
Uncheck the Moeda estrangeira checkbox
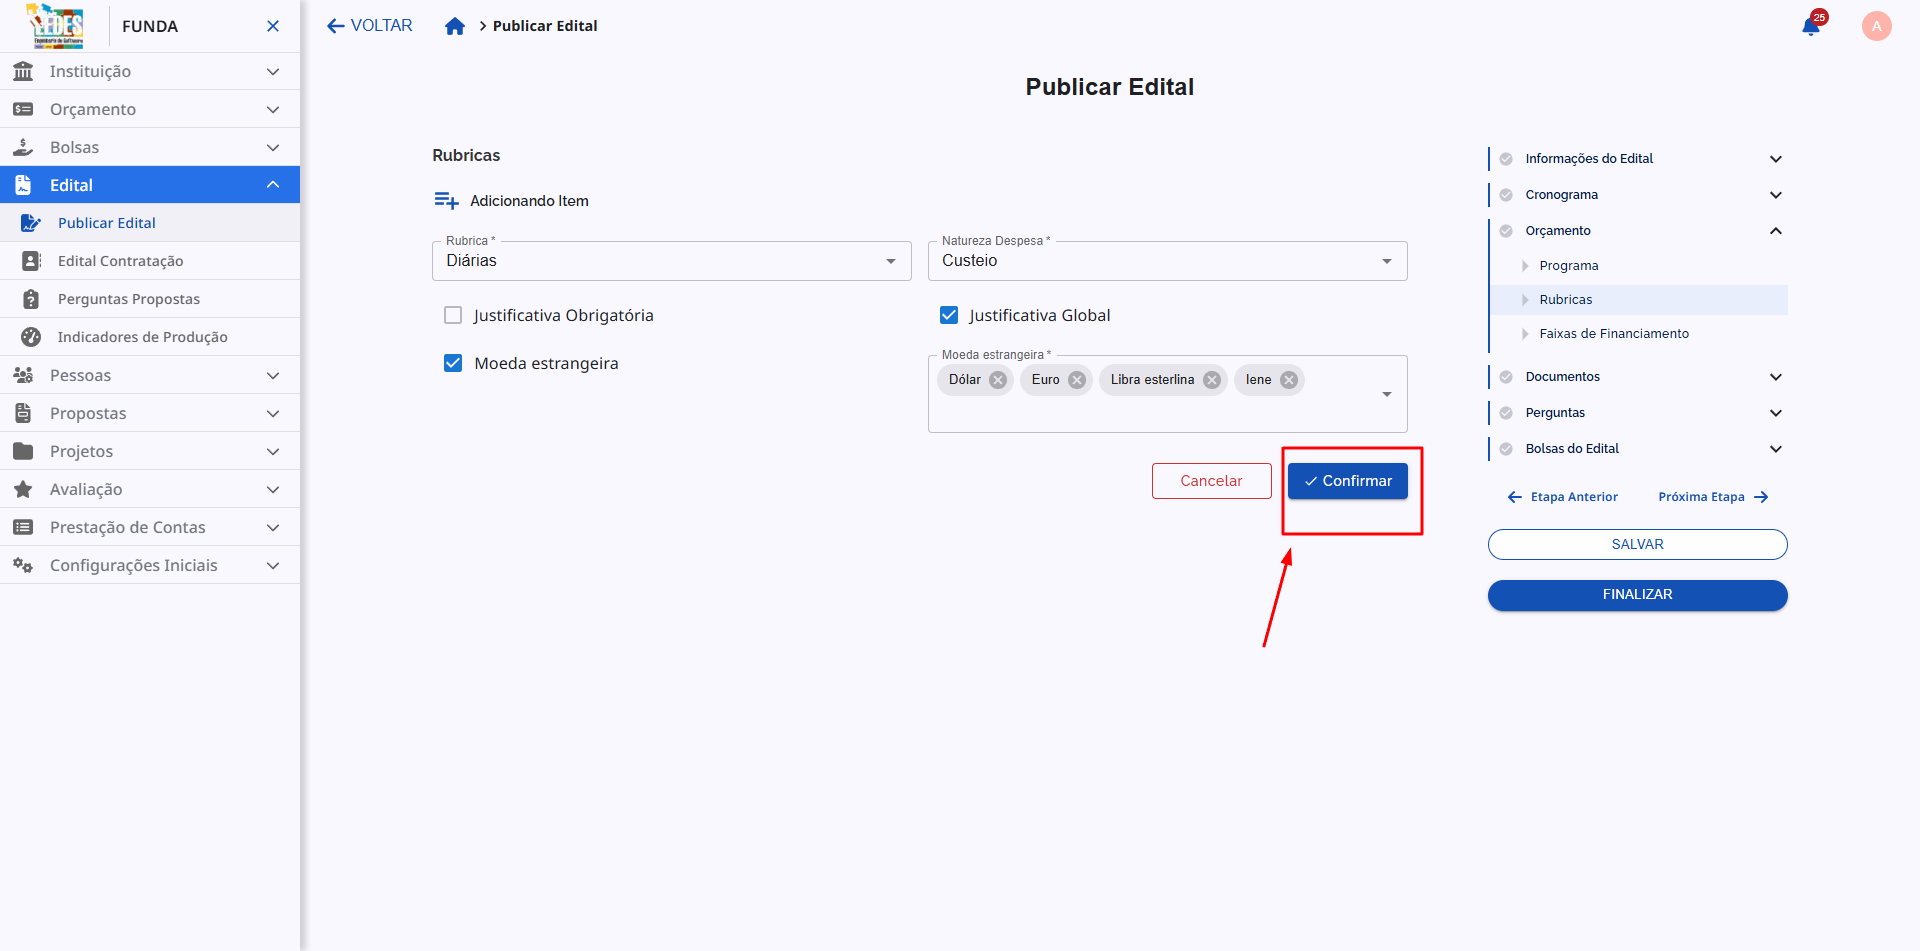[453, 364]
